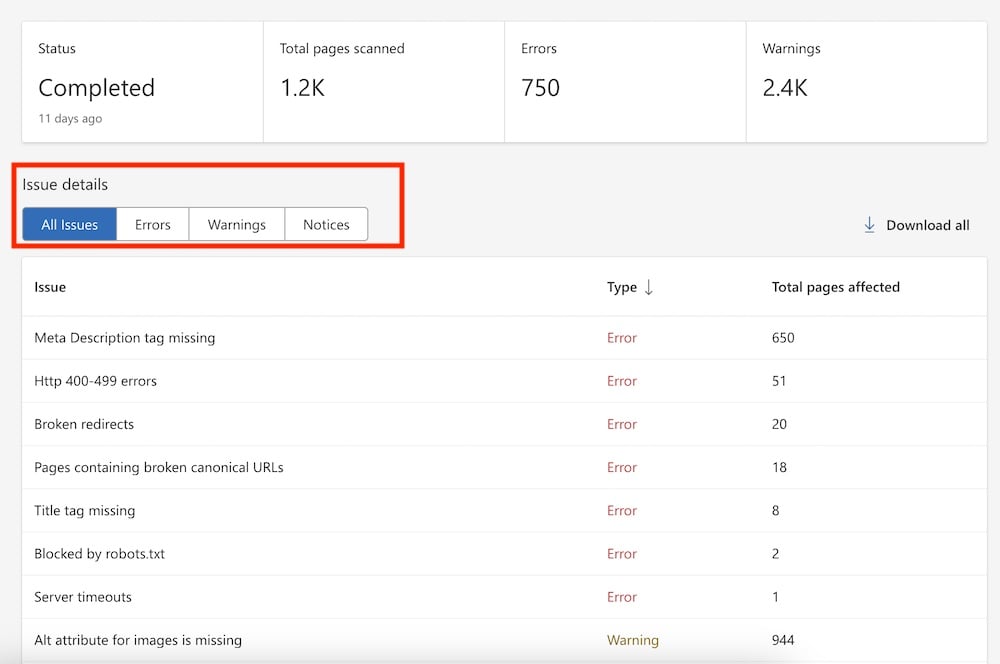
Task: Open Meta Description tag missing issue
Action: click(x=125, y=338)
